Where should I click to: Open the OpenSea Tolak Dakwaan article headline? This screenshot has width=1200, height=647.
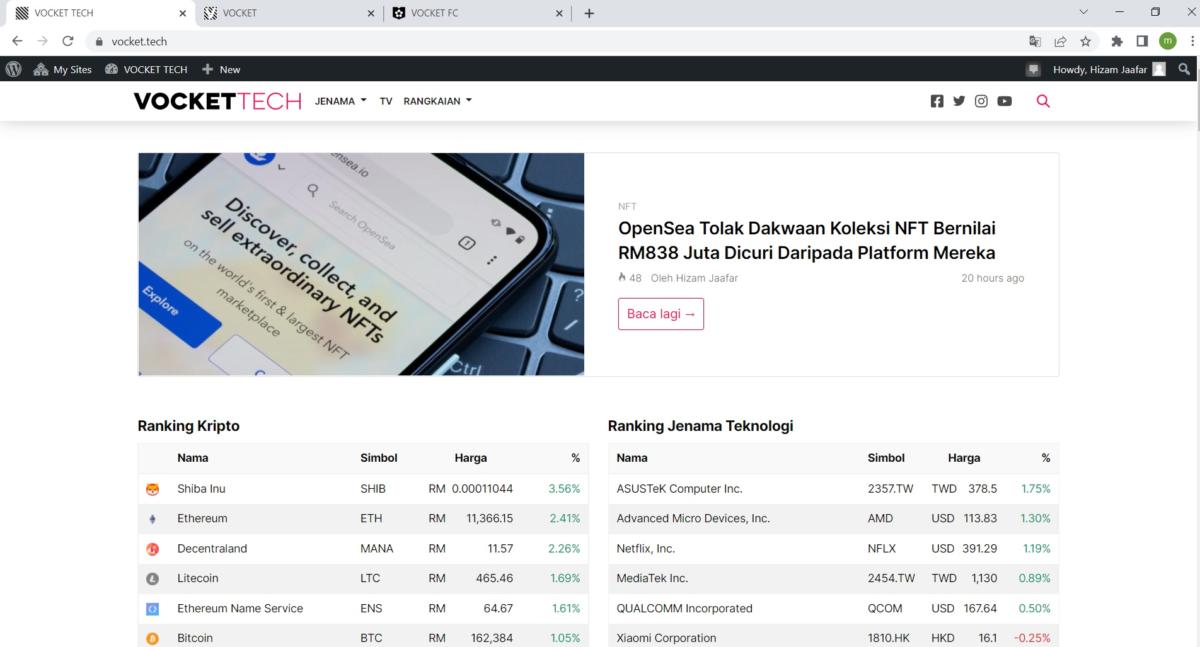(x=807, y=240)
